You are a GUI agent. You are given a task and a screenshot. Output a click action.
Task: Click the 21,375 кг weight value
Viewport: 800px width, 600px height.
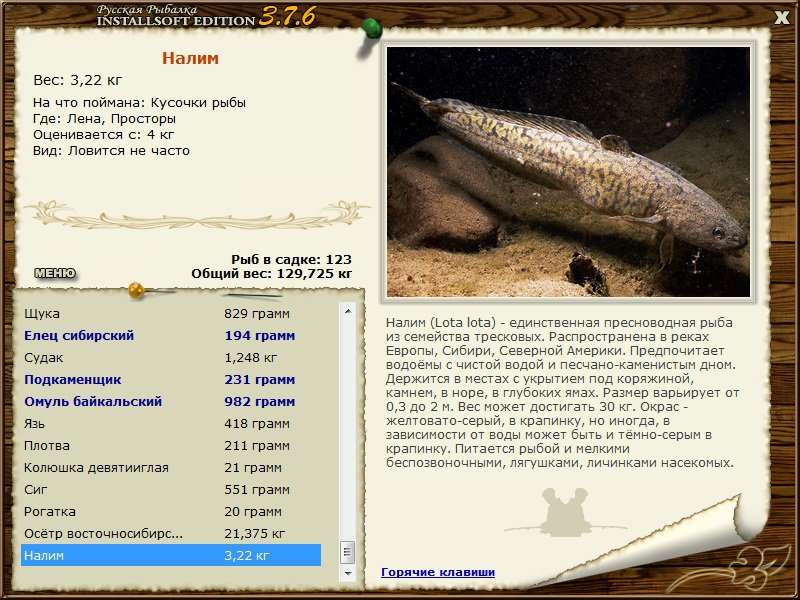(255, 533)
